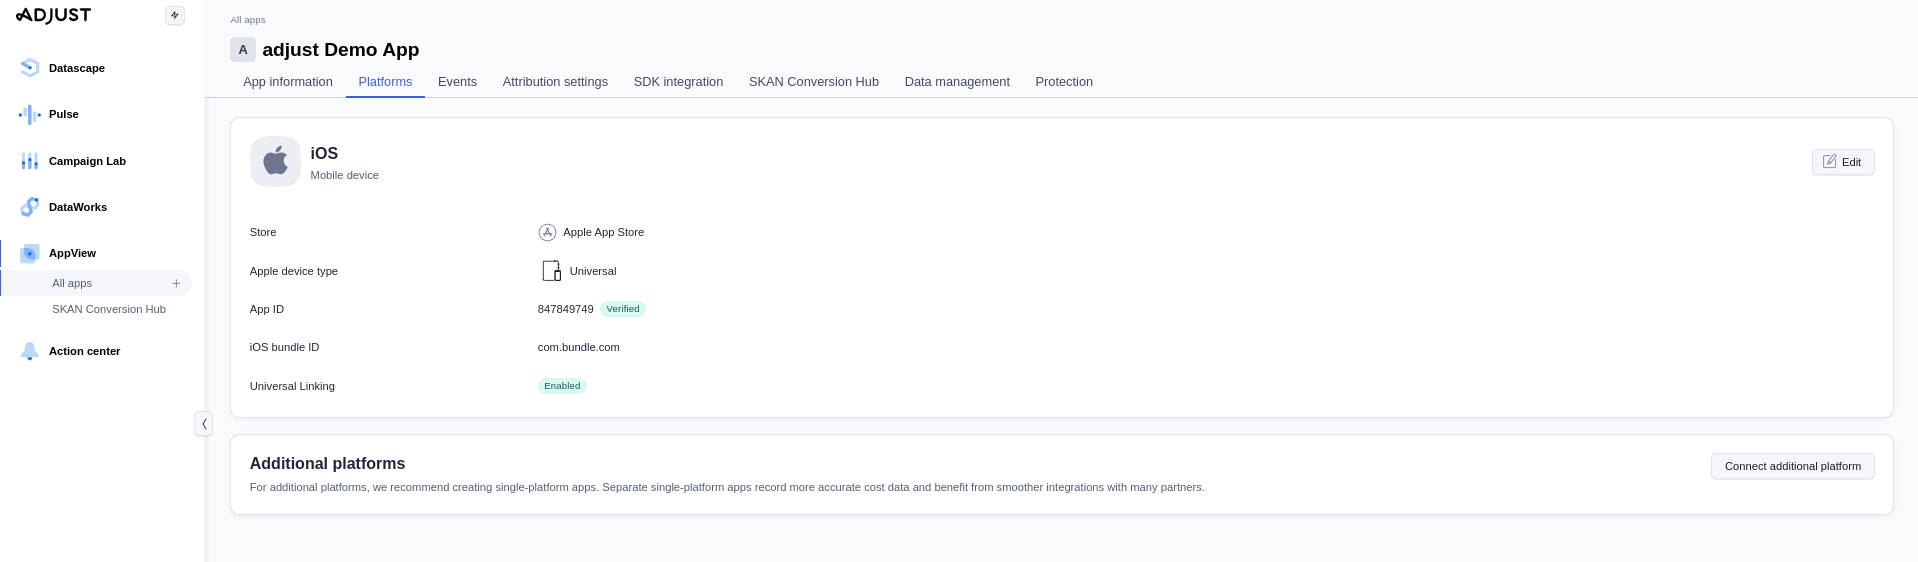Viewport: 1918px width, 562px height.
Task: Click the Universal Linking label
Action: coord(292,386)
